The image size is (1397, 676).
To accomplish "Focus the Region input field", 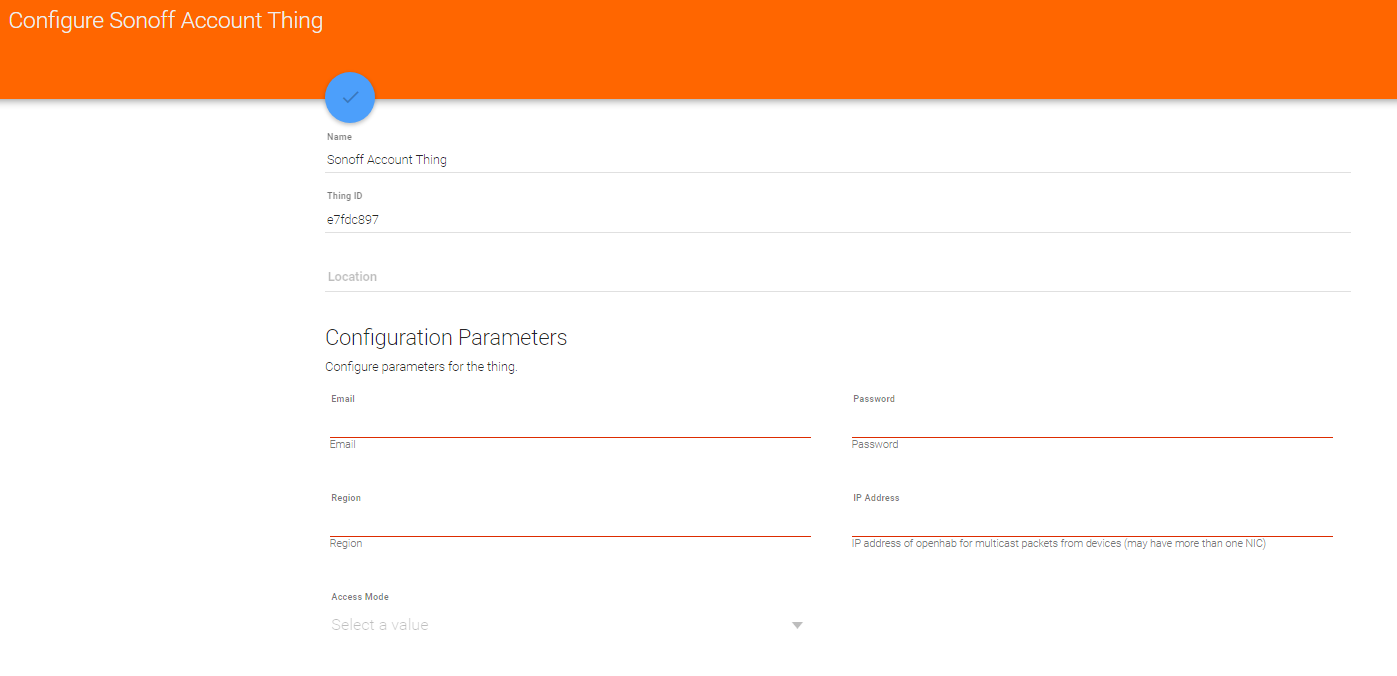I will coord(570,523).
